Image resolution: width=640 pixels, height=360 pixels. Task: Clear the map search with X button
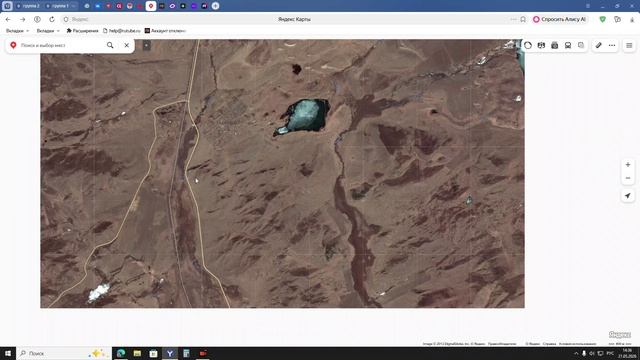click(127, 45)
